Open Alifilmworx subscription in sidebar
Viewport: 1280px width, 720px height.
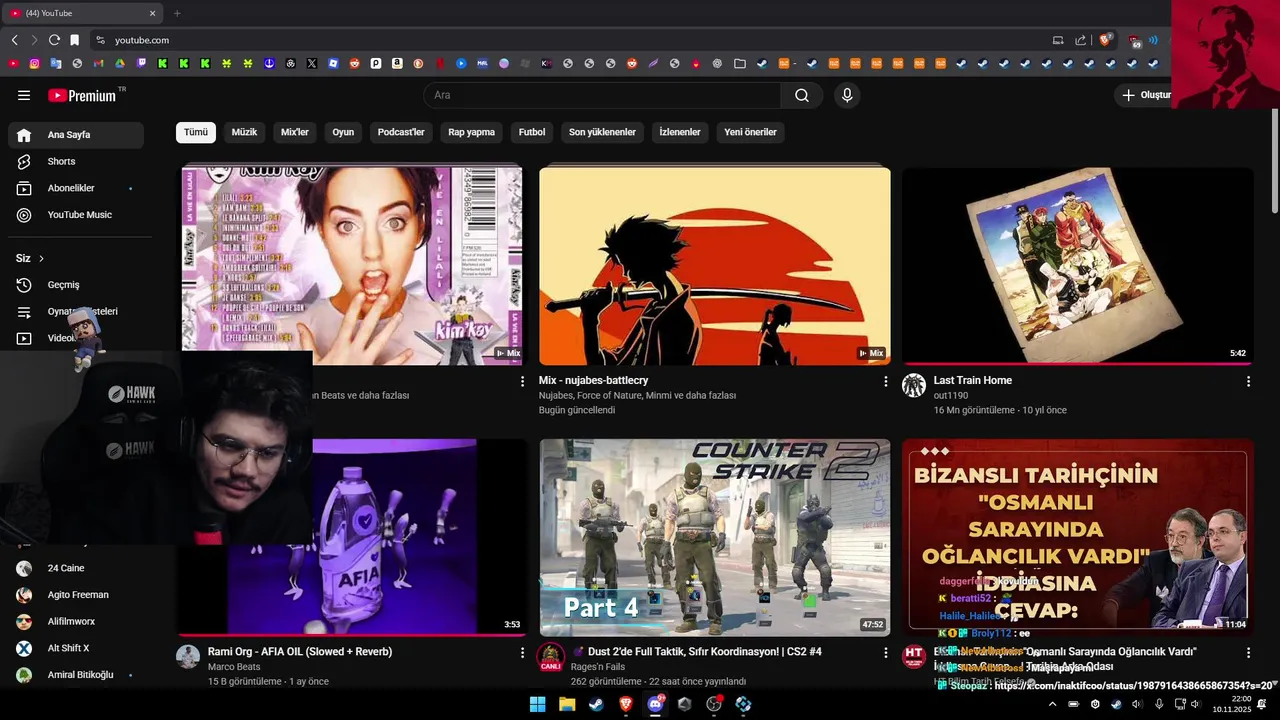tap(76, 621)
